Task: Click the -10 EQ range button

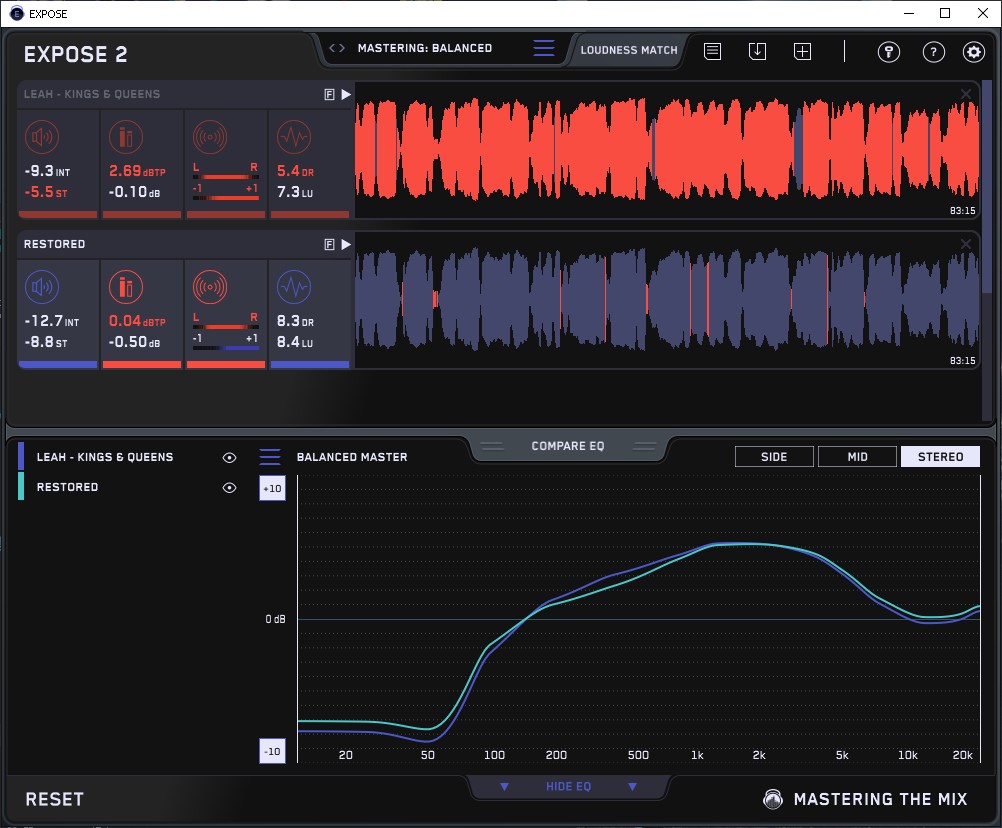Action: click(x=272, y=751)
